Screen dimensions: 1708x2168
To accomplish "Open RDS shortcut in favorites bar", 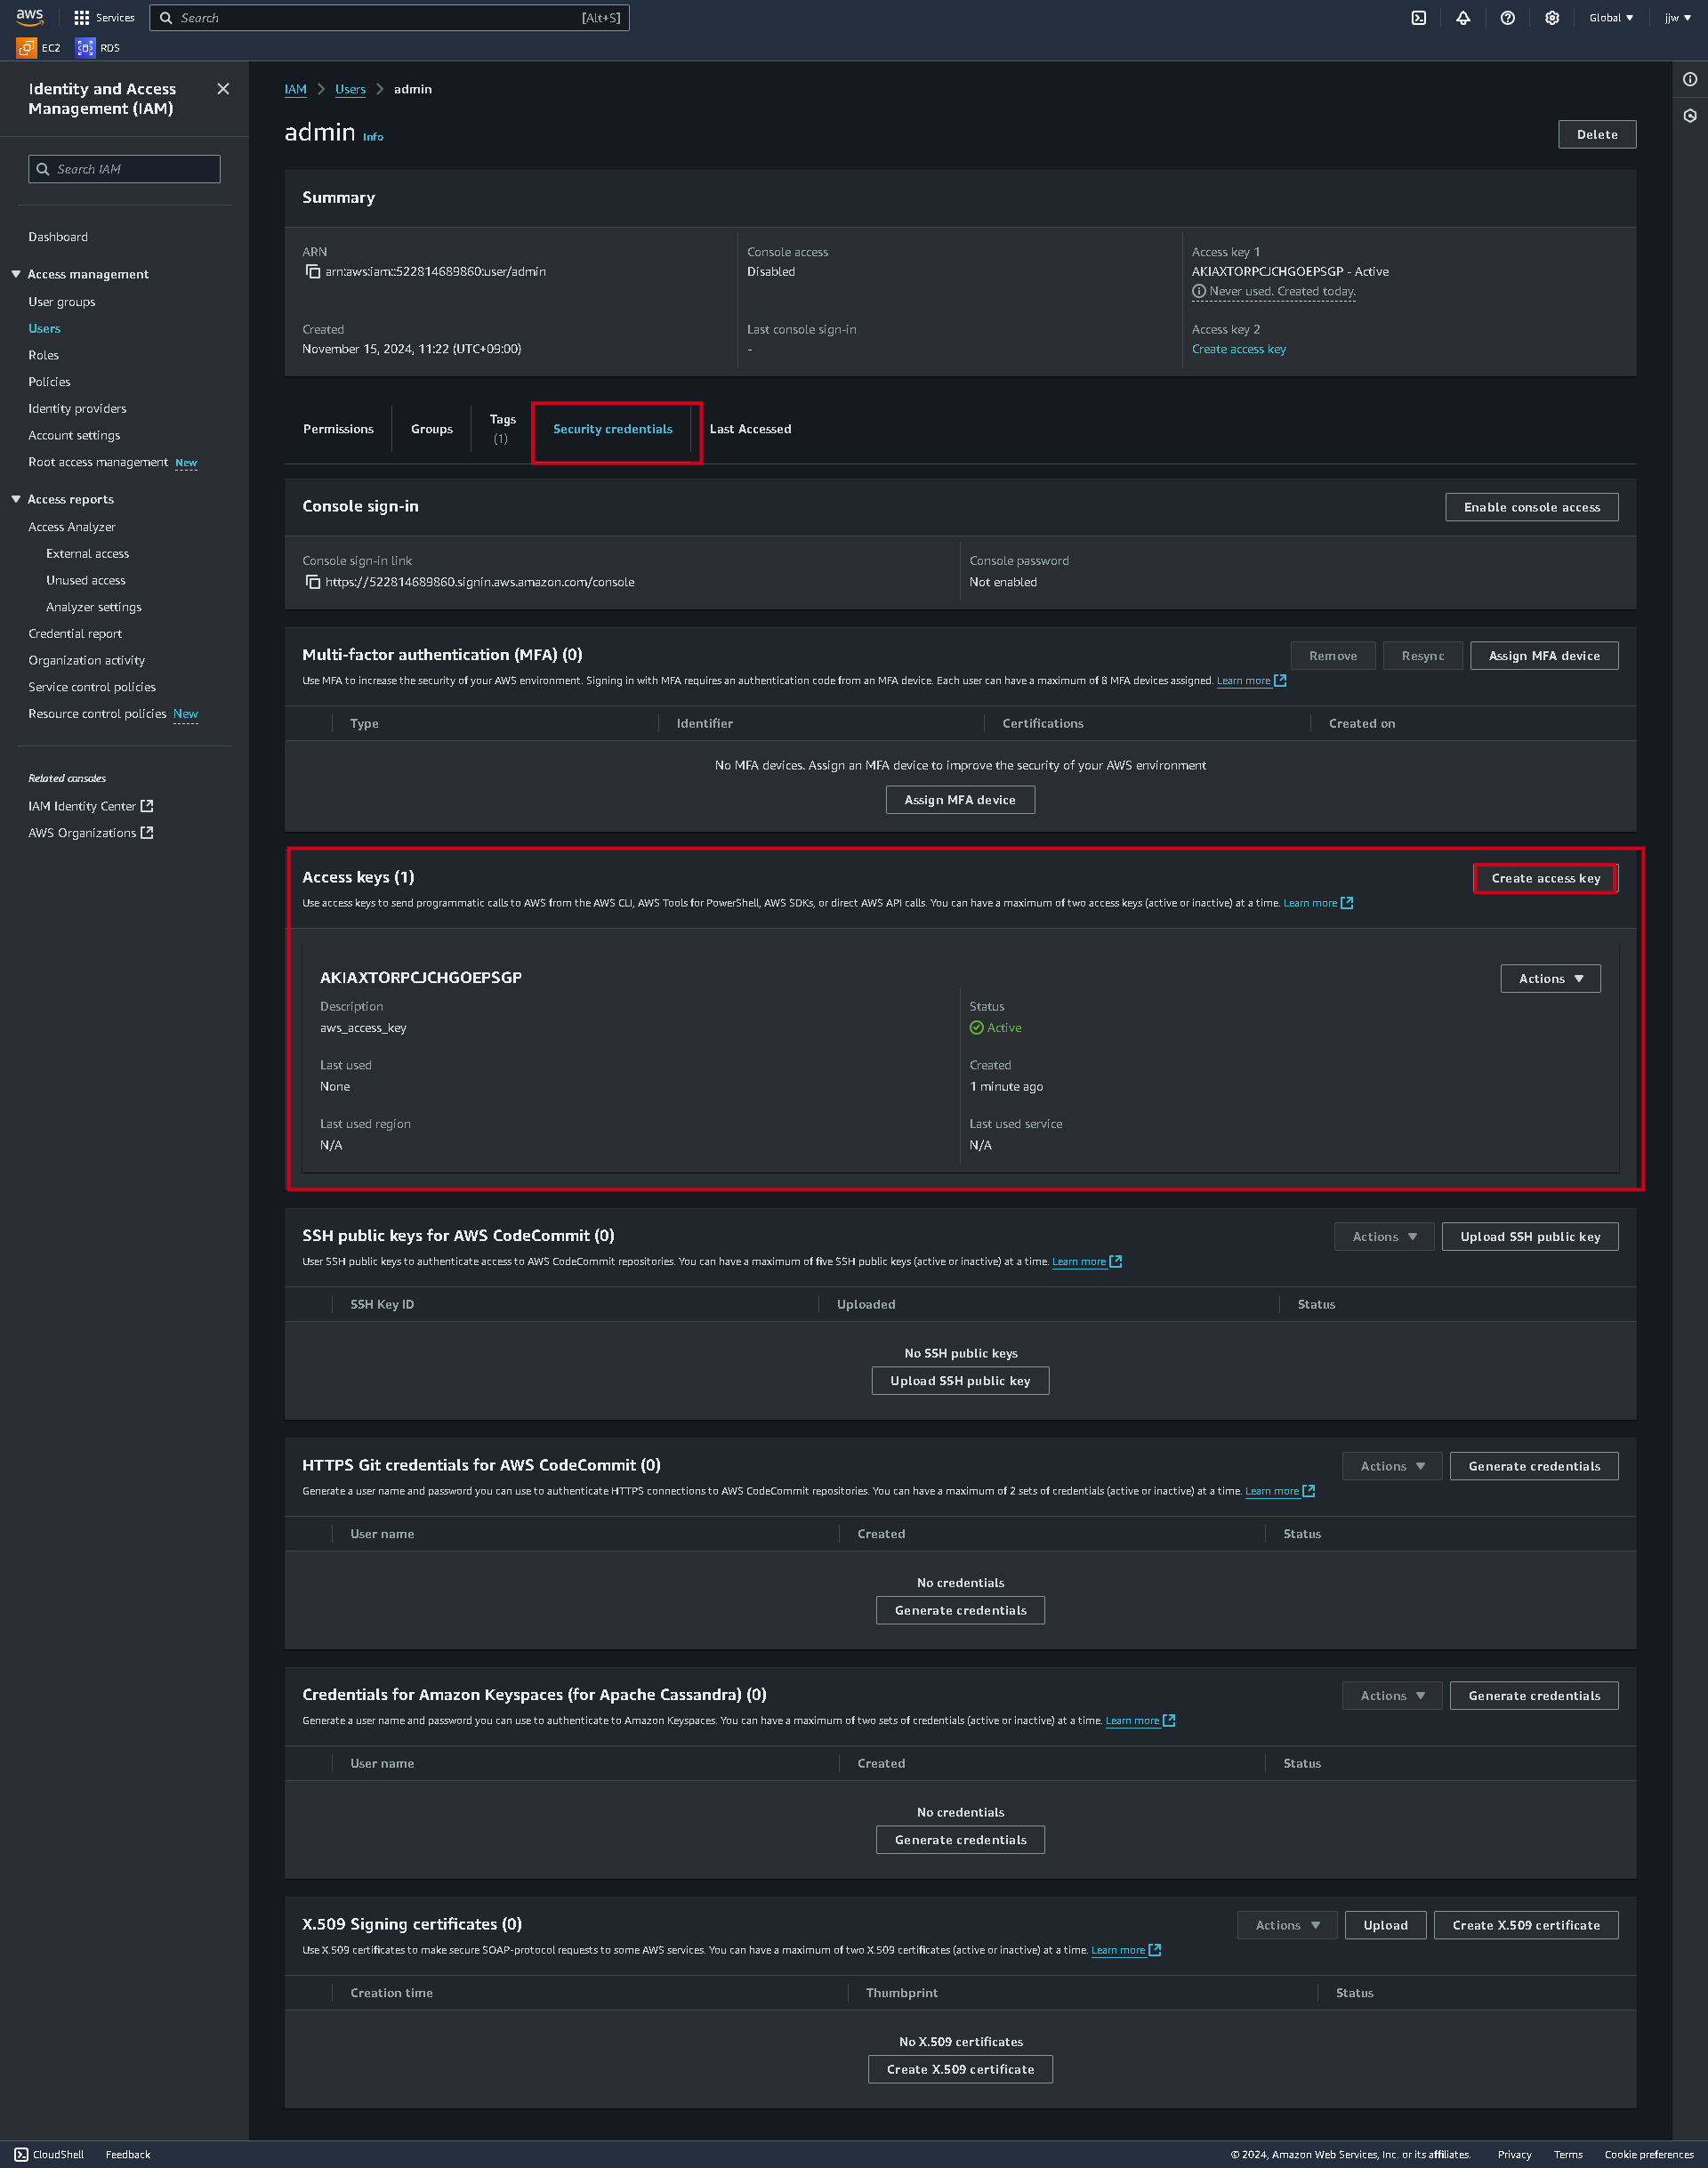I will point(98,48).
